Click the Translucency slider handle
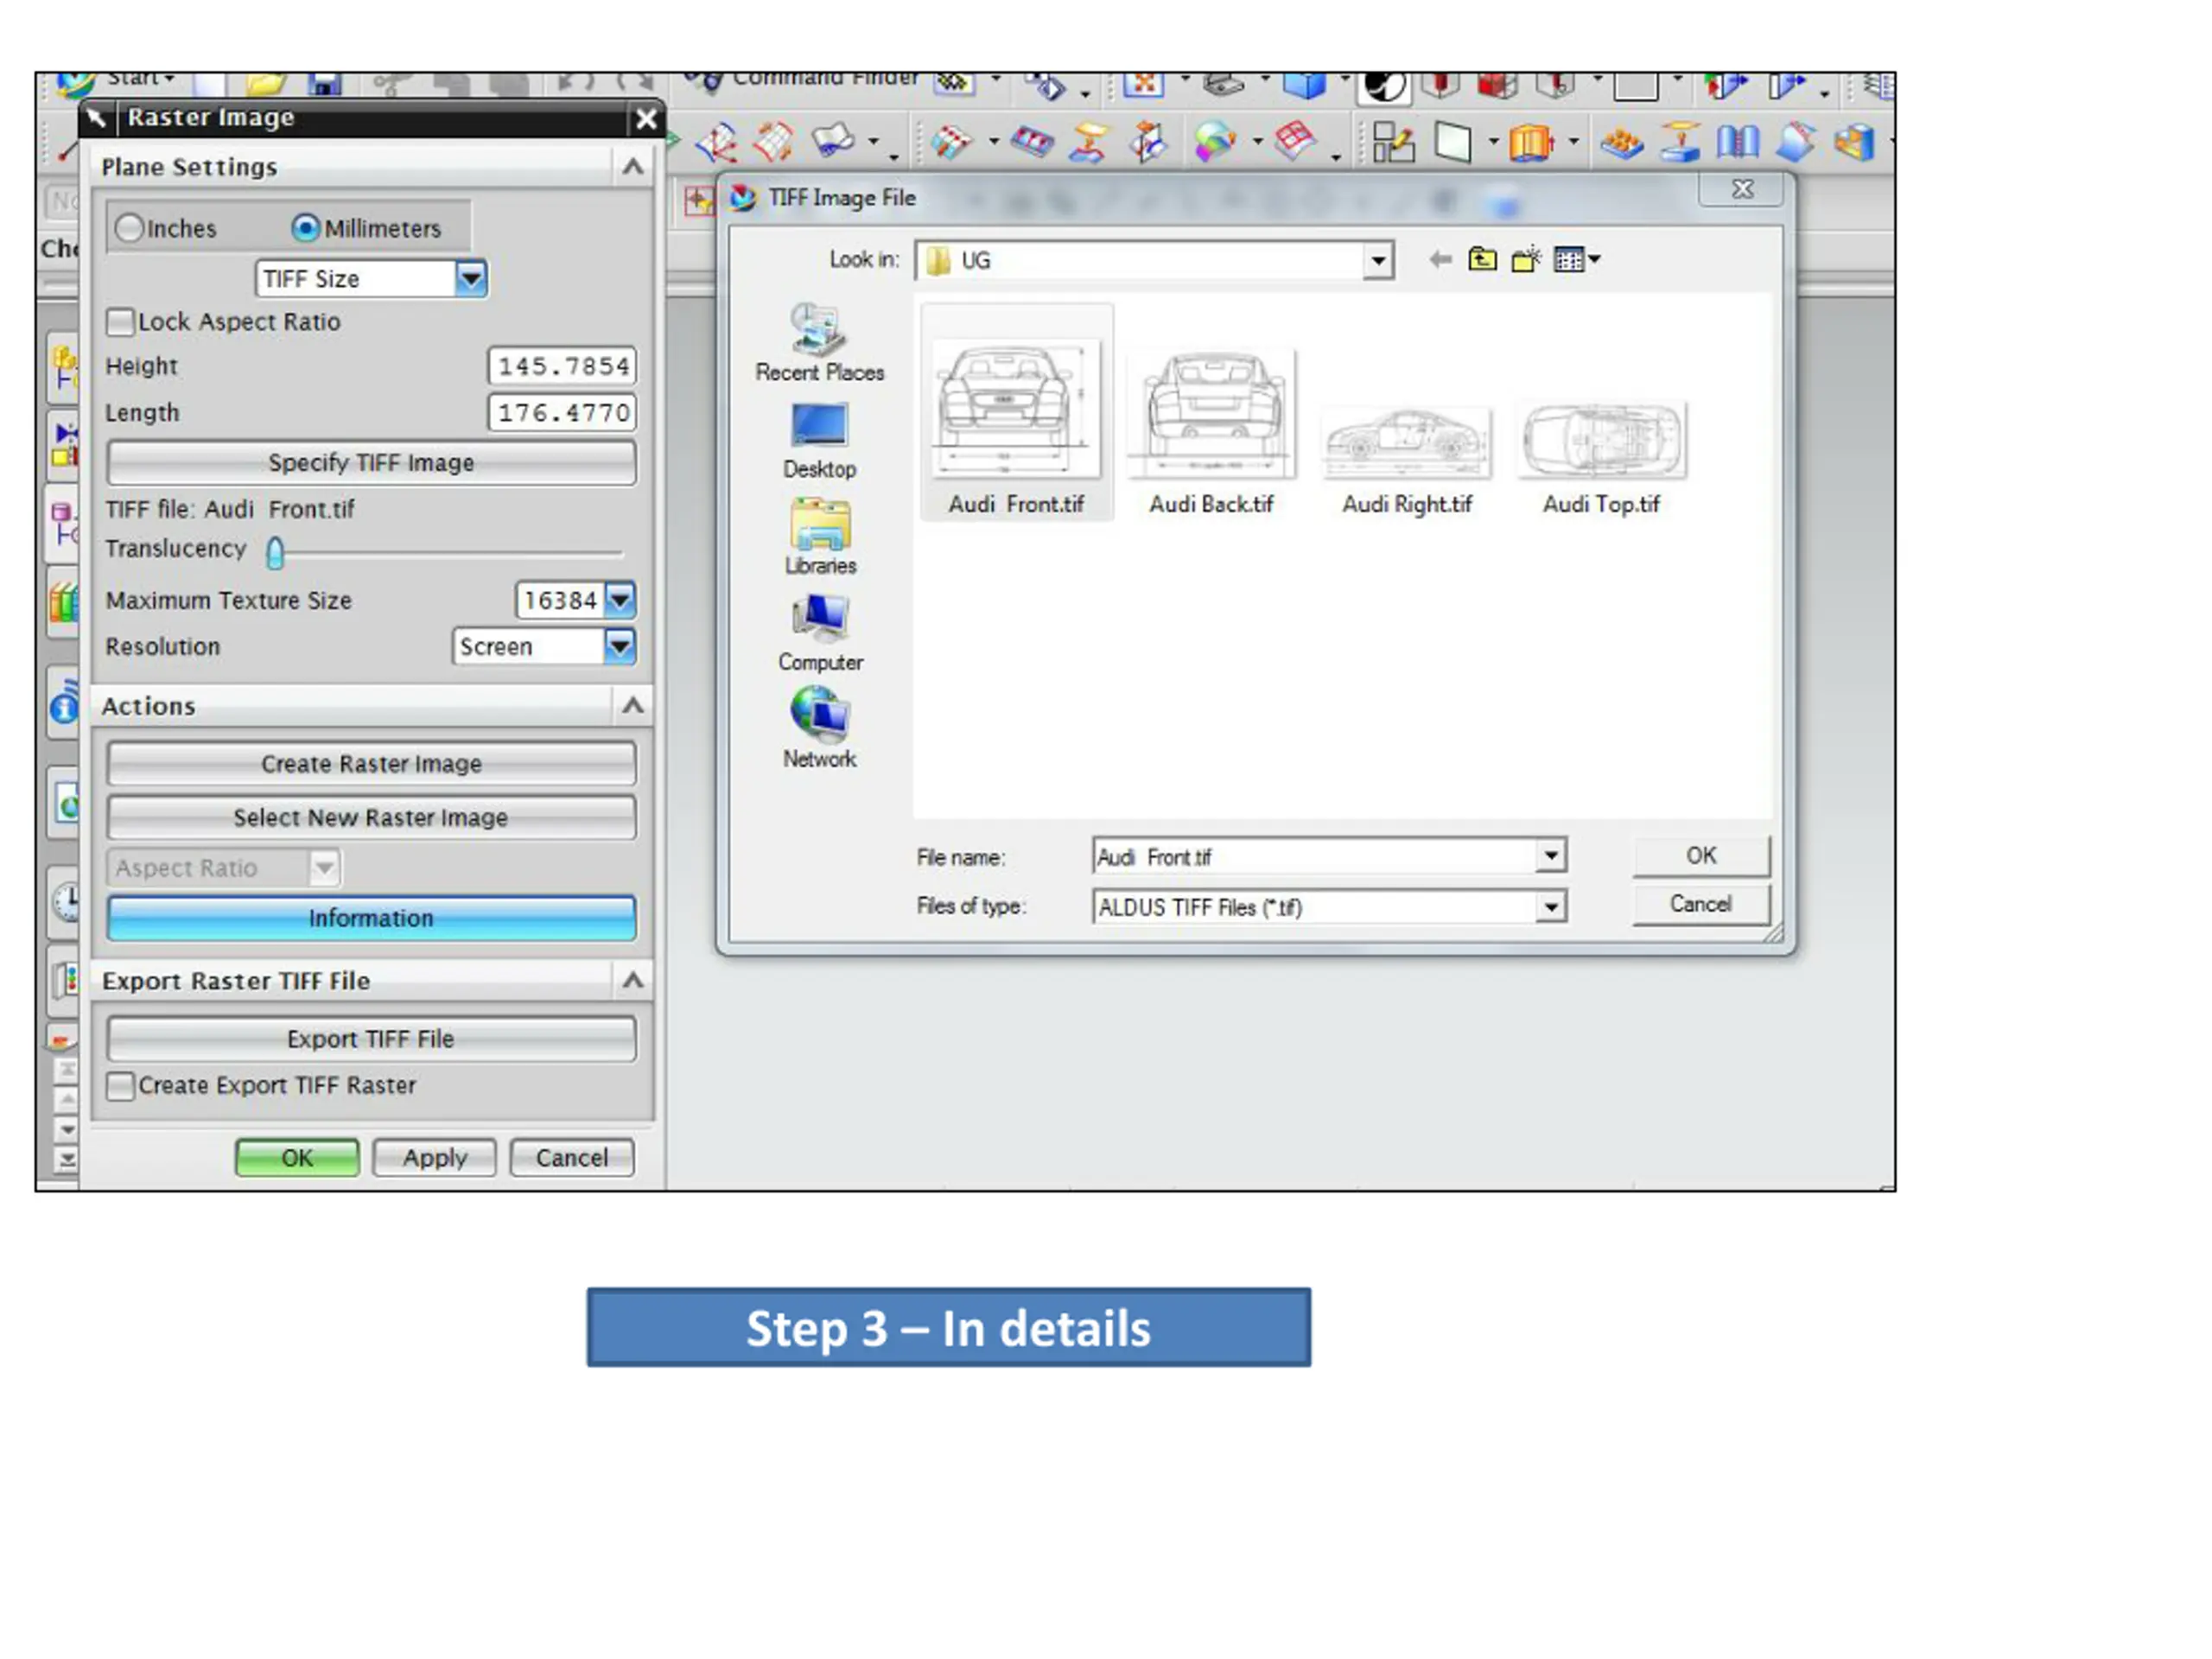Image resolution: width=2212 pixels, height=1659 pixels. [x=276, y=552]
